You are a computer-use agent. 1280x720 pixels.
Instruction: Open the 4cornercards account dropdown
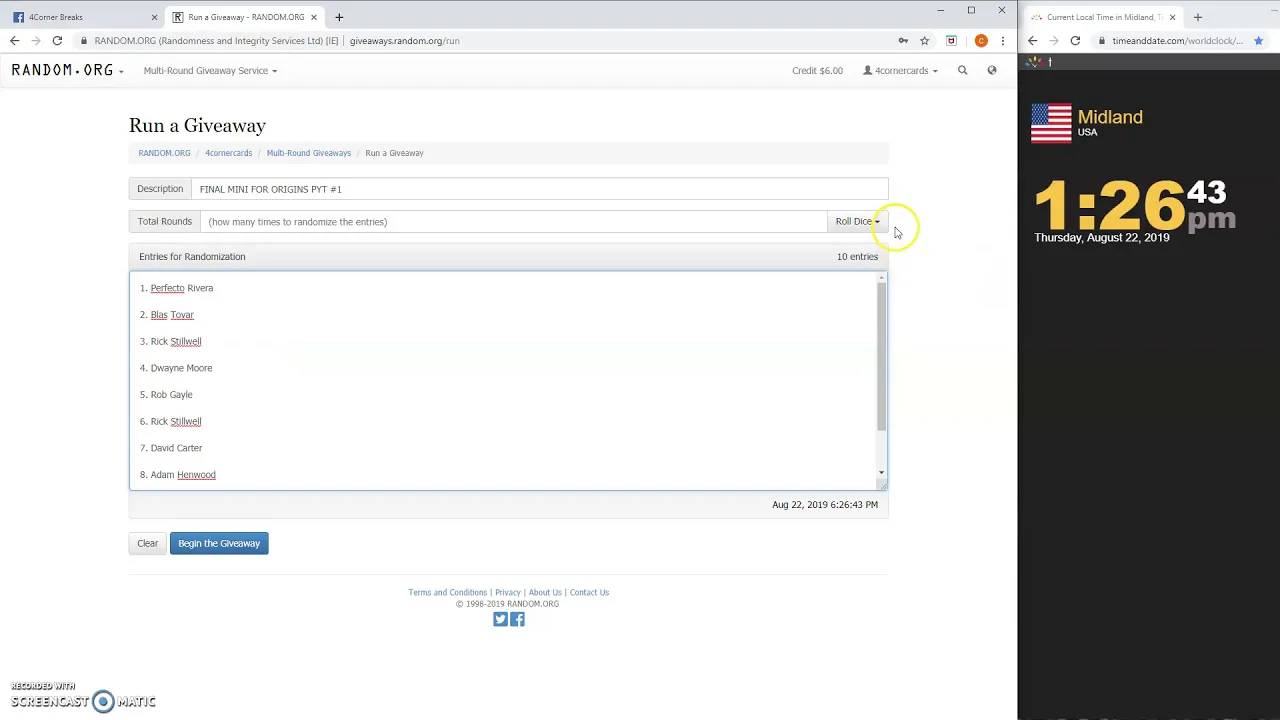[x=900, y=71]
